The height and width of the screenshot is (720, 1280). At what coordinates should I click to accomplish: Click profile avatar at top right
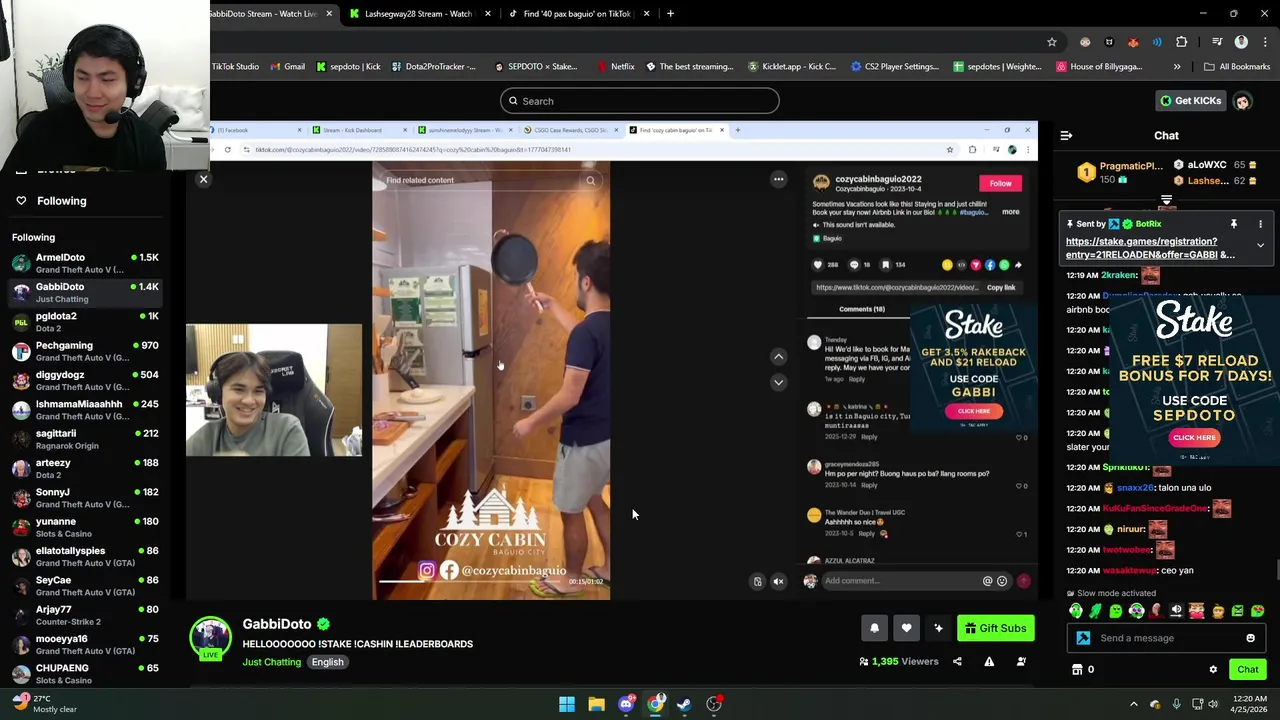pyautogui.click(x=1242, y=101)
